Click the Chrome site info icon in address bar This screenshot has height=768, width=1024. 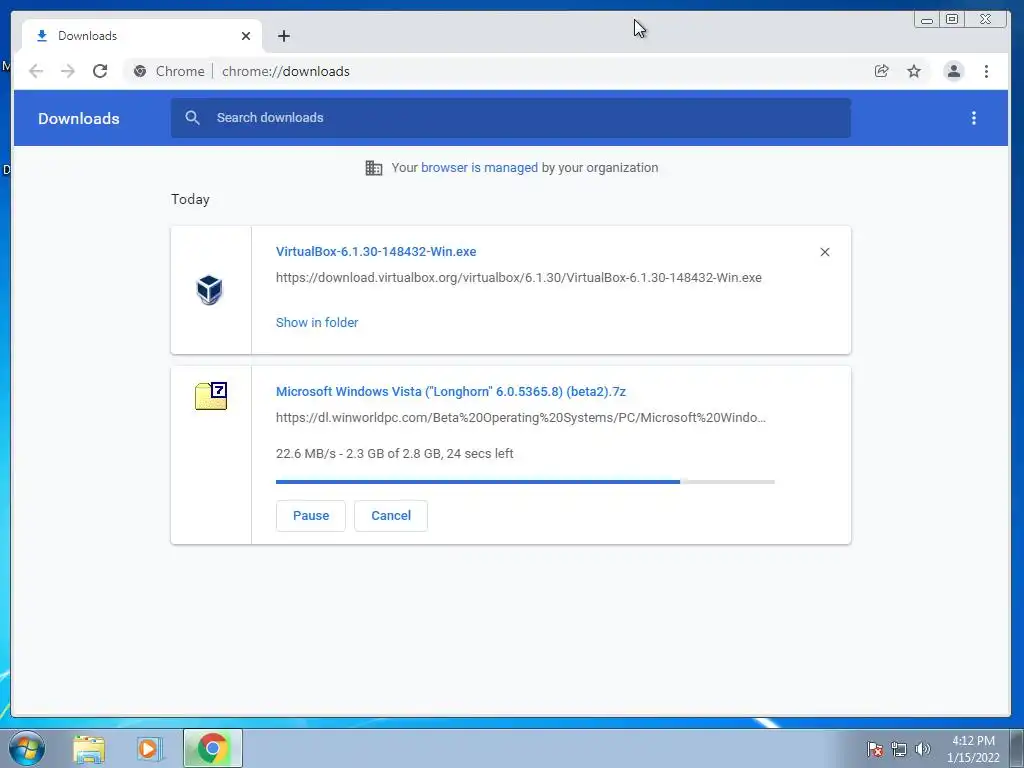[140, 71]
